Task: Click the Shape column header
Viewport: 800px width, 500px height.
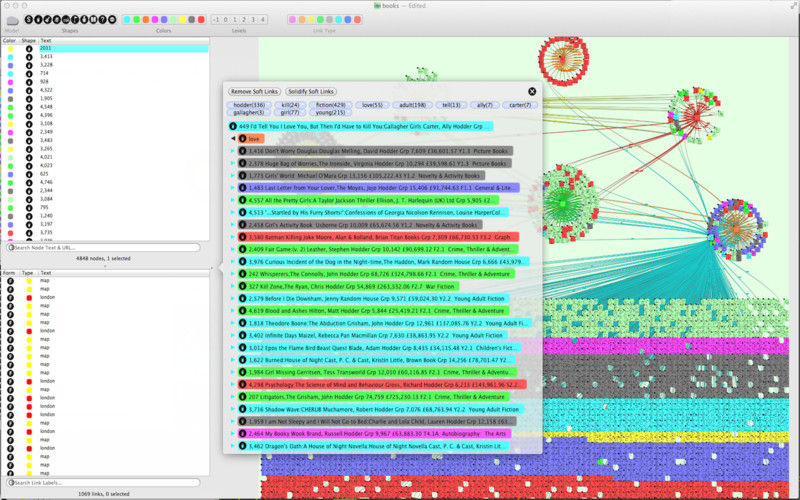Action: (29, 40)
